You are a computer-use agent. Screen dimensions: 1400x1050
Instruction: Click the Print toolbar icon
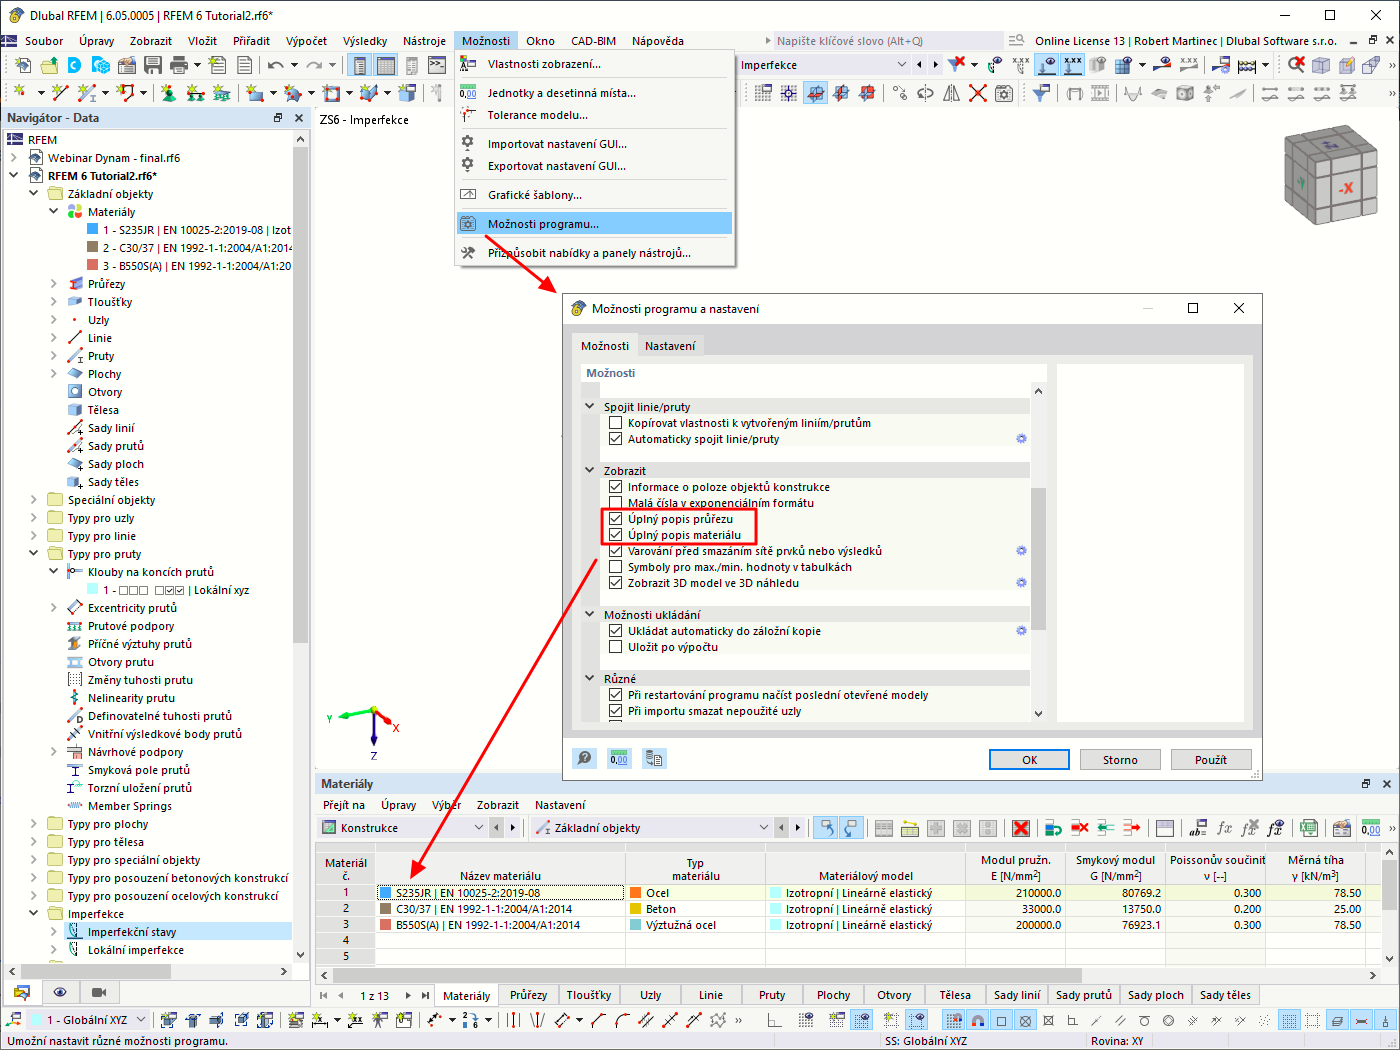pos(179,65)
